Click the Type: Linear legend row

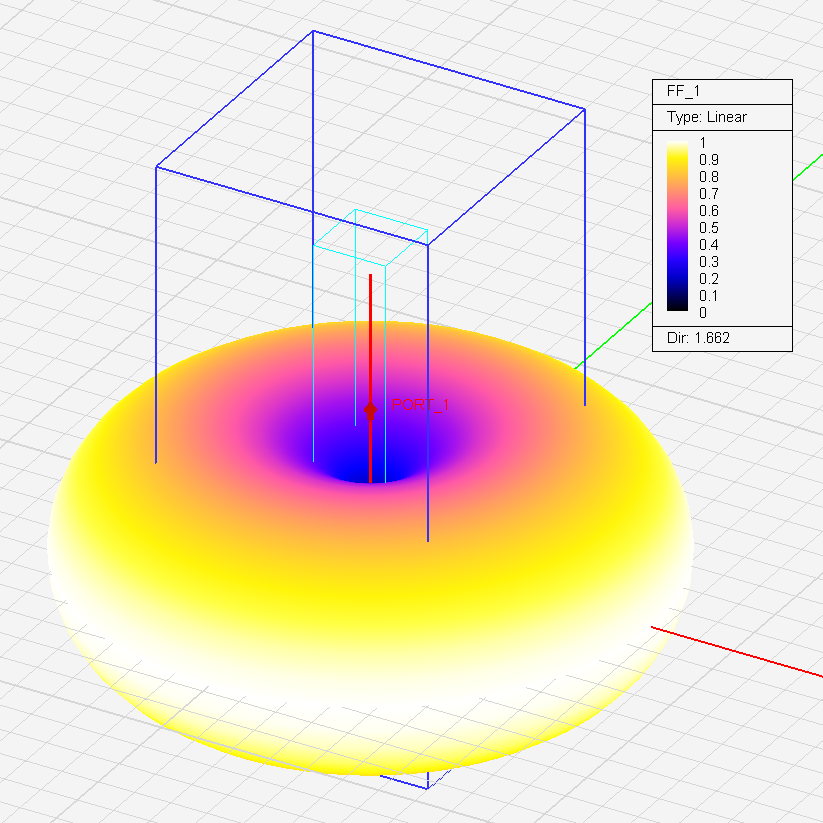(707, 117)
